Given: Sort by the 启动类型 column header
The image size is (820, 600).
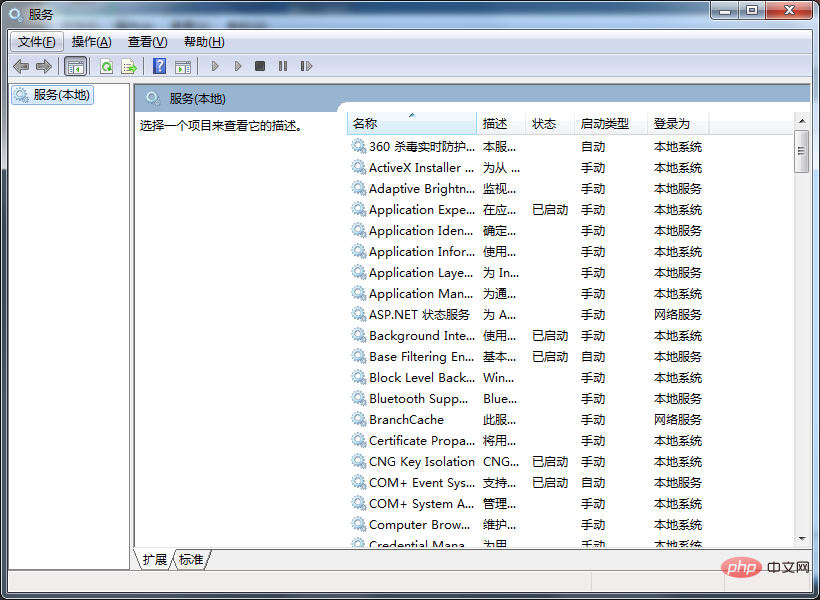Looking at the screenshot, I should [x=611, y=123].
